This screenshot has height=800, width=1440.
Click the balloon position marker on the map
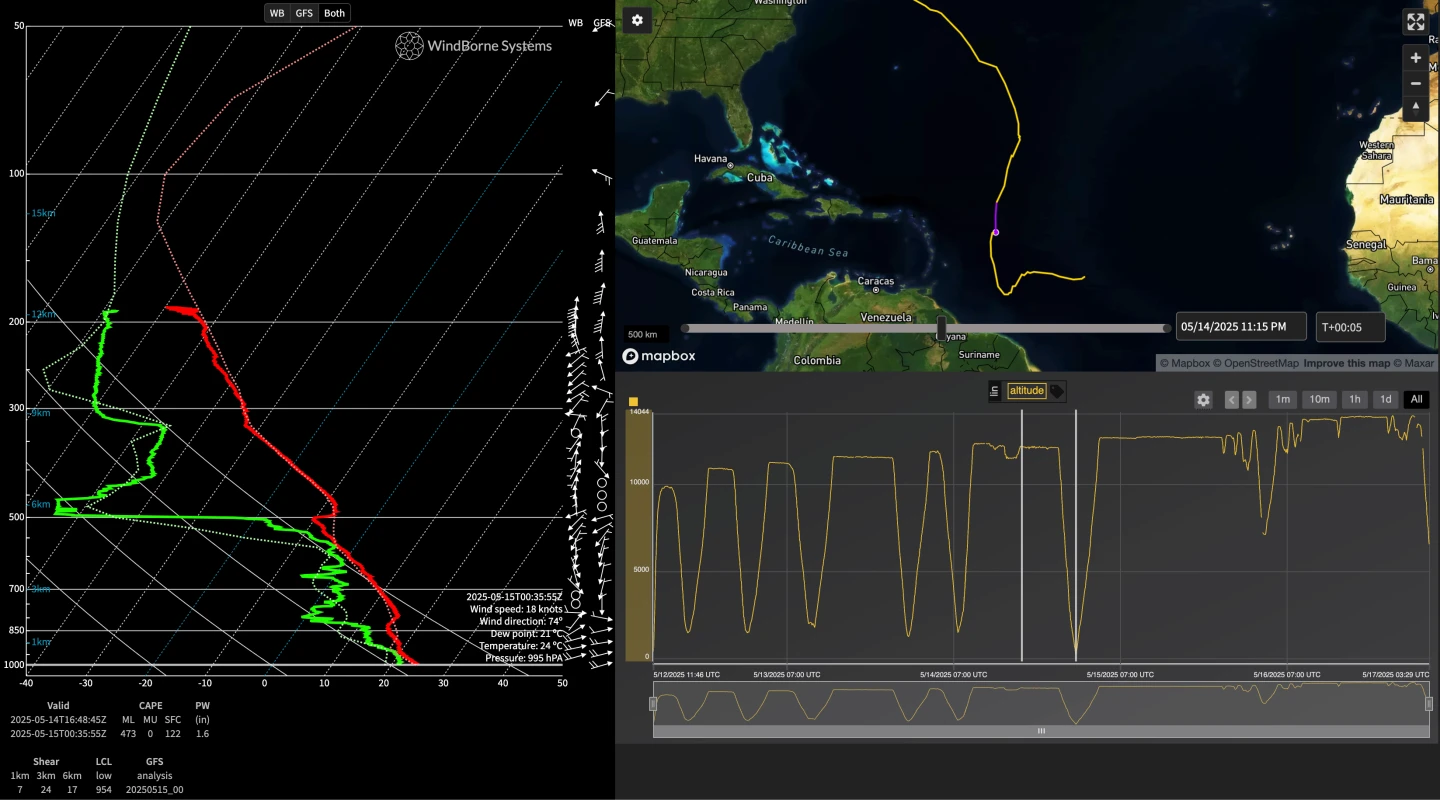click(x=995, y=232)
